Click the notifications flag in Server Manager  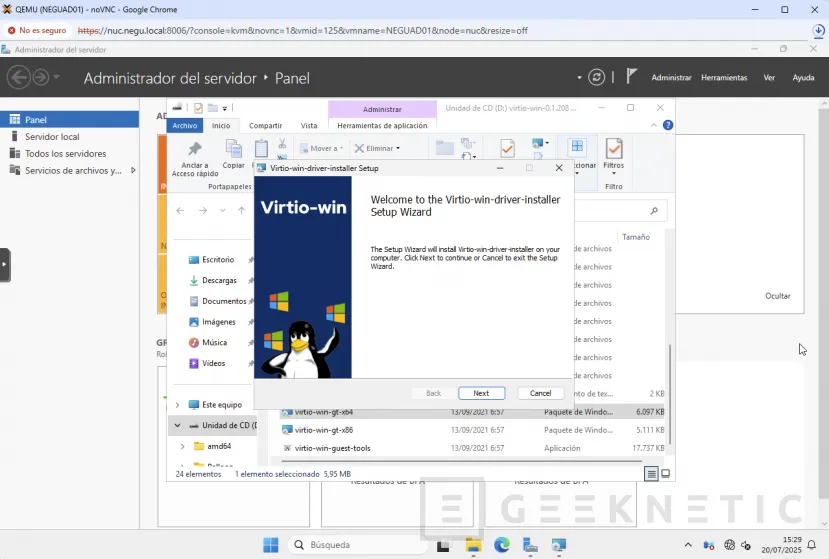pos(631,77)
